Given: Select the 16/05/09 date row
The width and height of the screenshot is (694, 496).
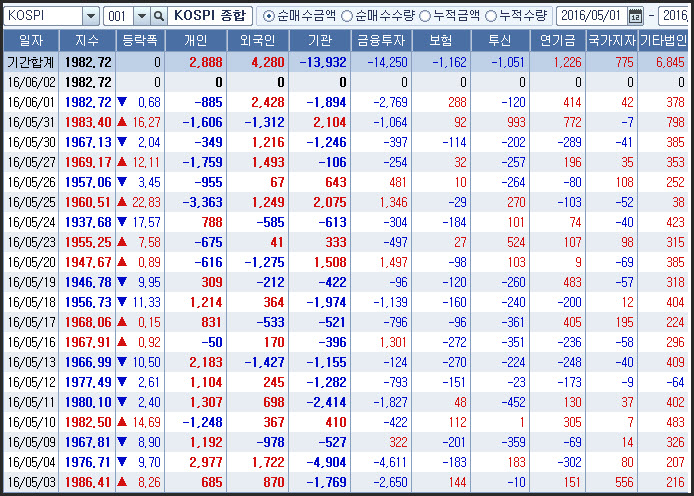Looking at the screenshot, I should click(346, 442).
